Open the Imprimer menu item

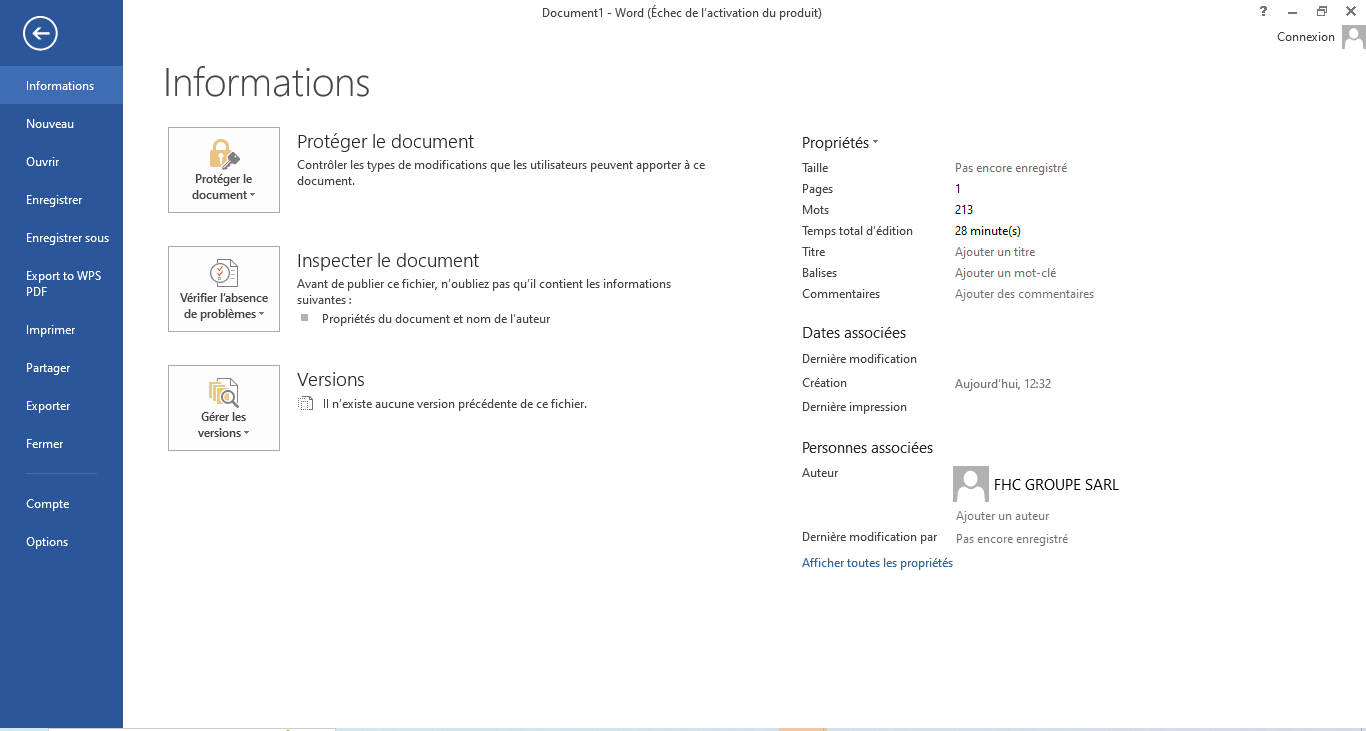click(61, 330)
